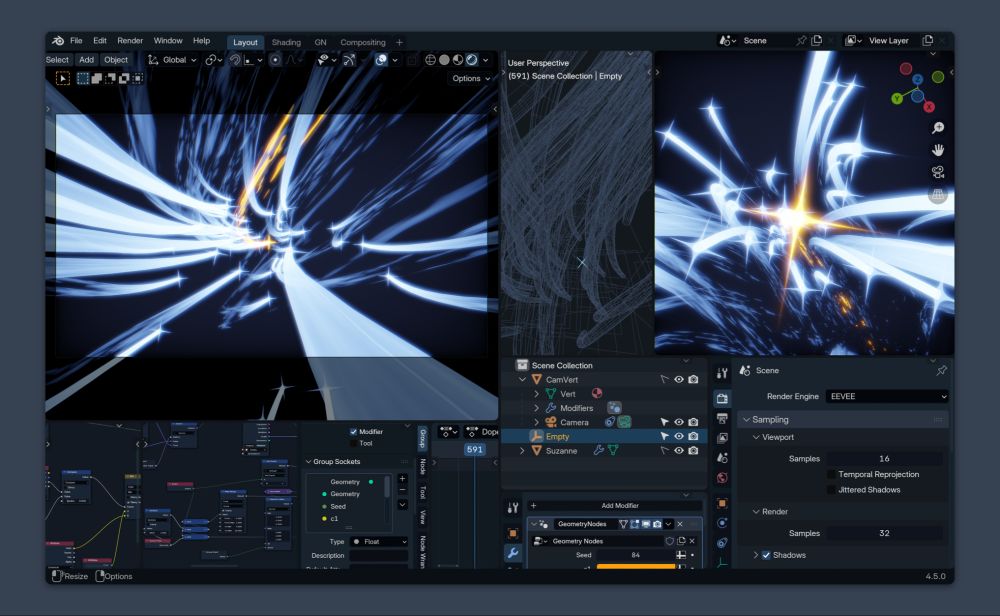Add a new workspace with plus button

click(399, 42)
